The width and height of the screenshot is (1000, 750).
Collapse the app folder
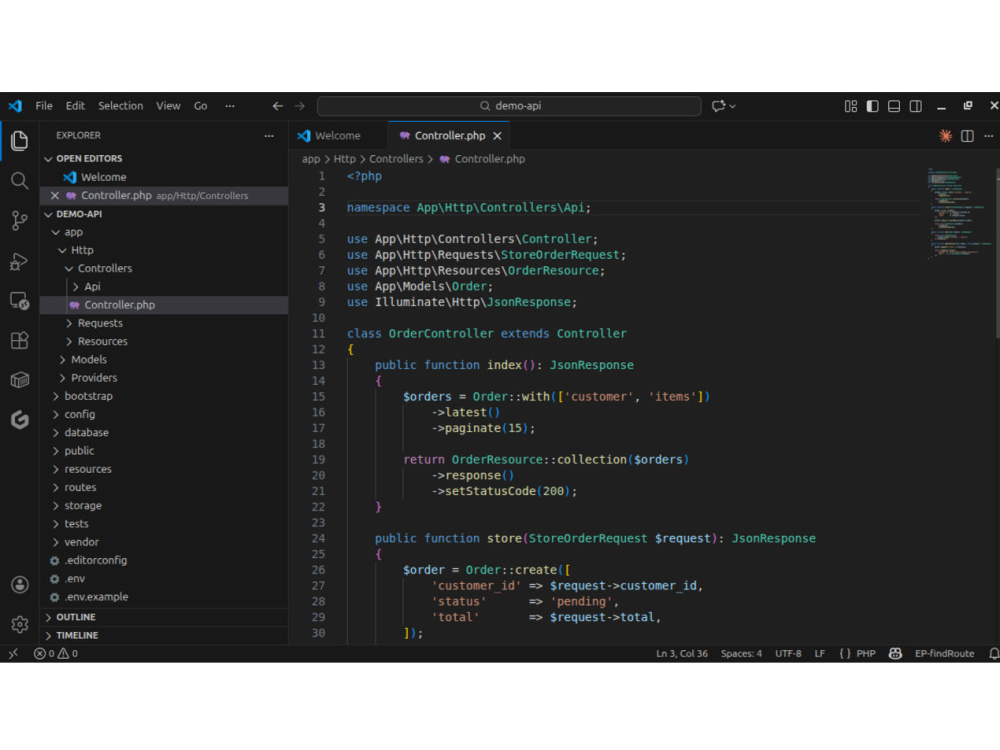(73, 232)
